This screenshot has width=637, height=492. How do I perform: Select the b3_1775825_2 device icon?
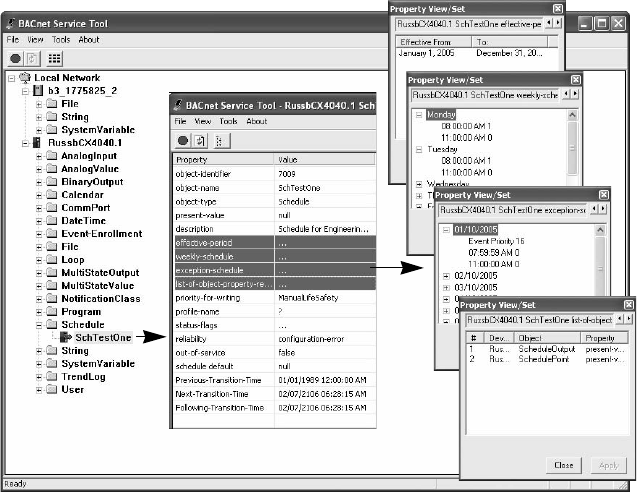coord(38,91)
